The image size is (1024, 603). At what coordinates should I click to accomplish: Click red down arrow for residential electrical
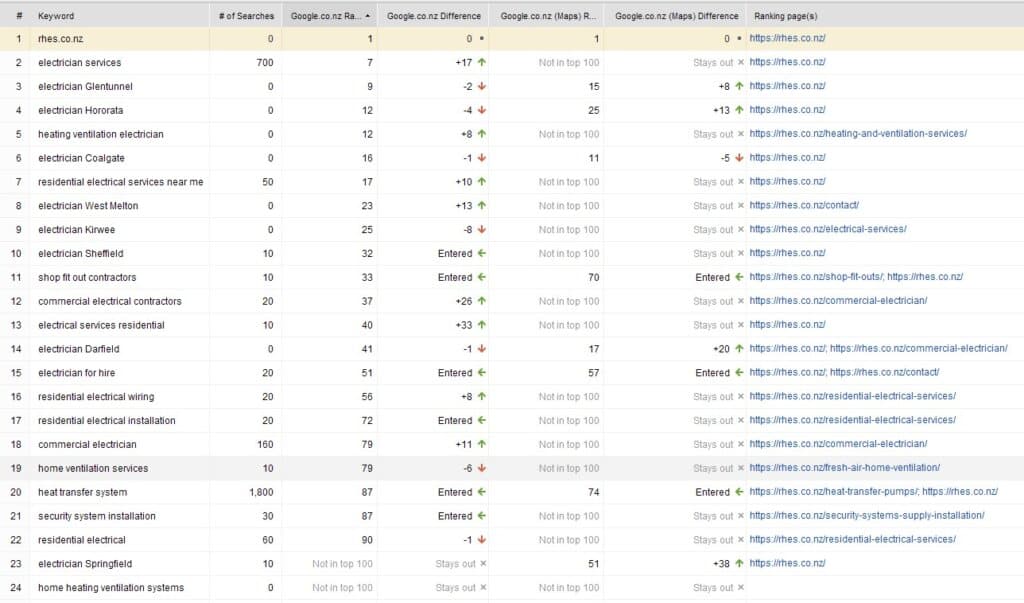point(482,540)
